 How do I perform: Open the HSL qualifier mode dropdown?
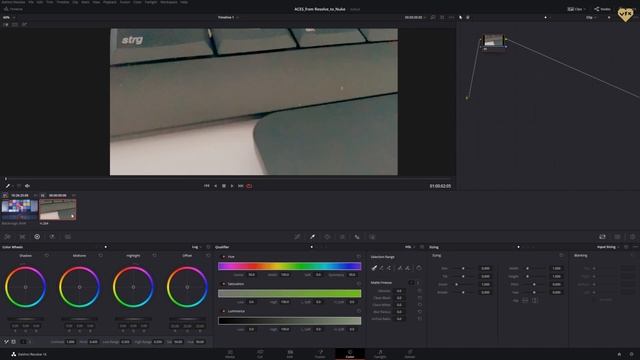coord(409,247)
